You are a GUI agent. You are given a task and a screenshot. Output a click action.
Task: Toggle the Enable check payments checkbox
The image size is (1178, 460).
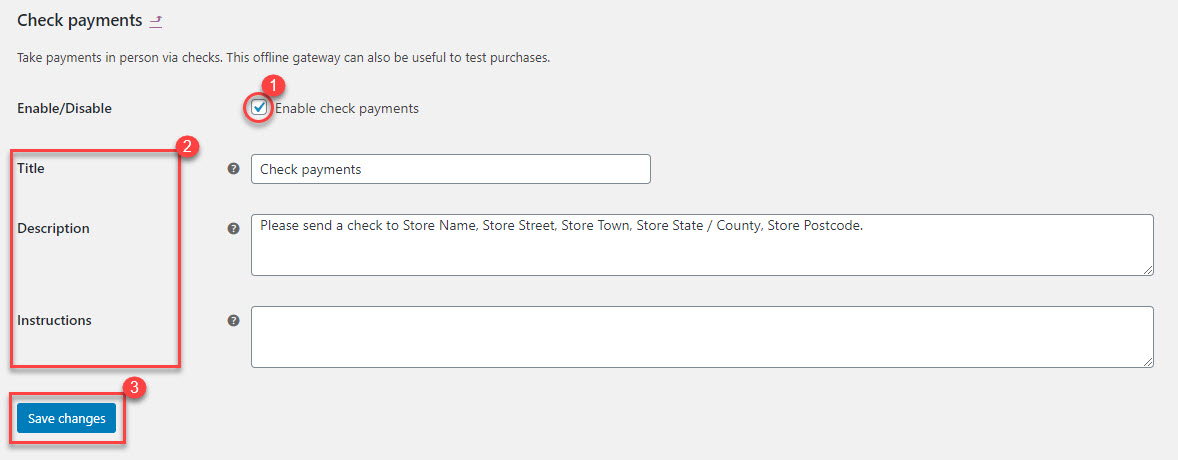click(x=260, y=108)
